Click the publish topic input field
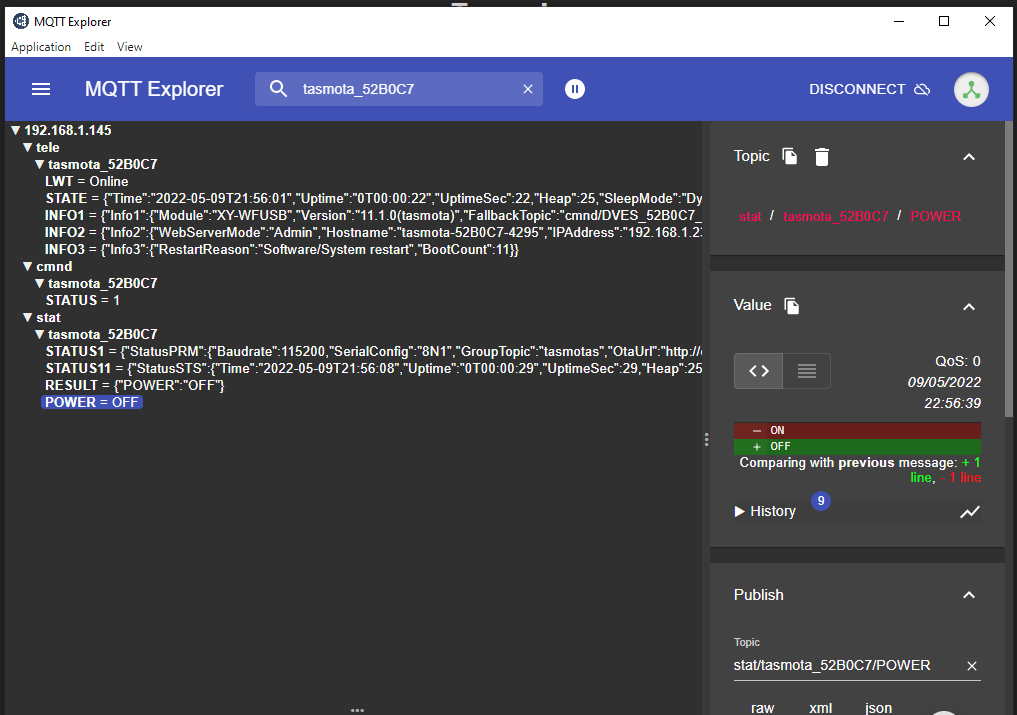This screenshot has height=715, width=1017. (846, 666)
